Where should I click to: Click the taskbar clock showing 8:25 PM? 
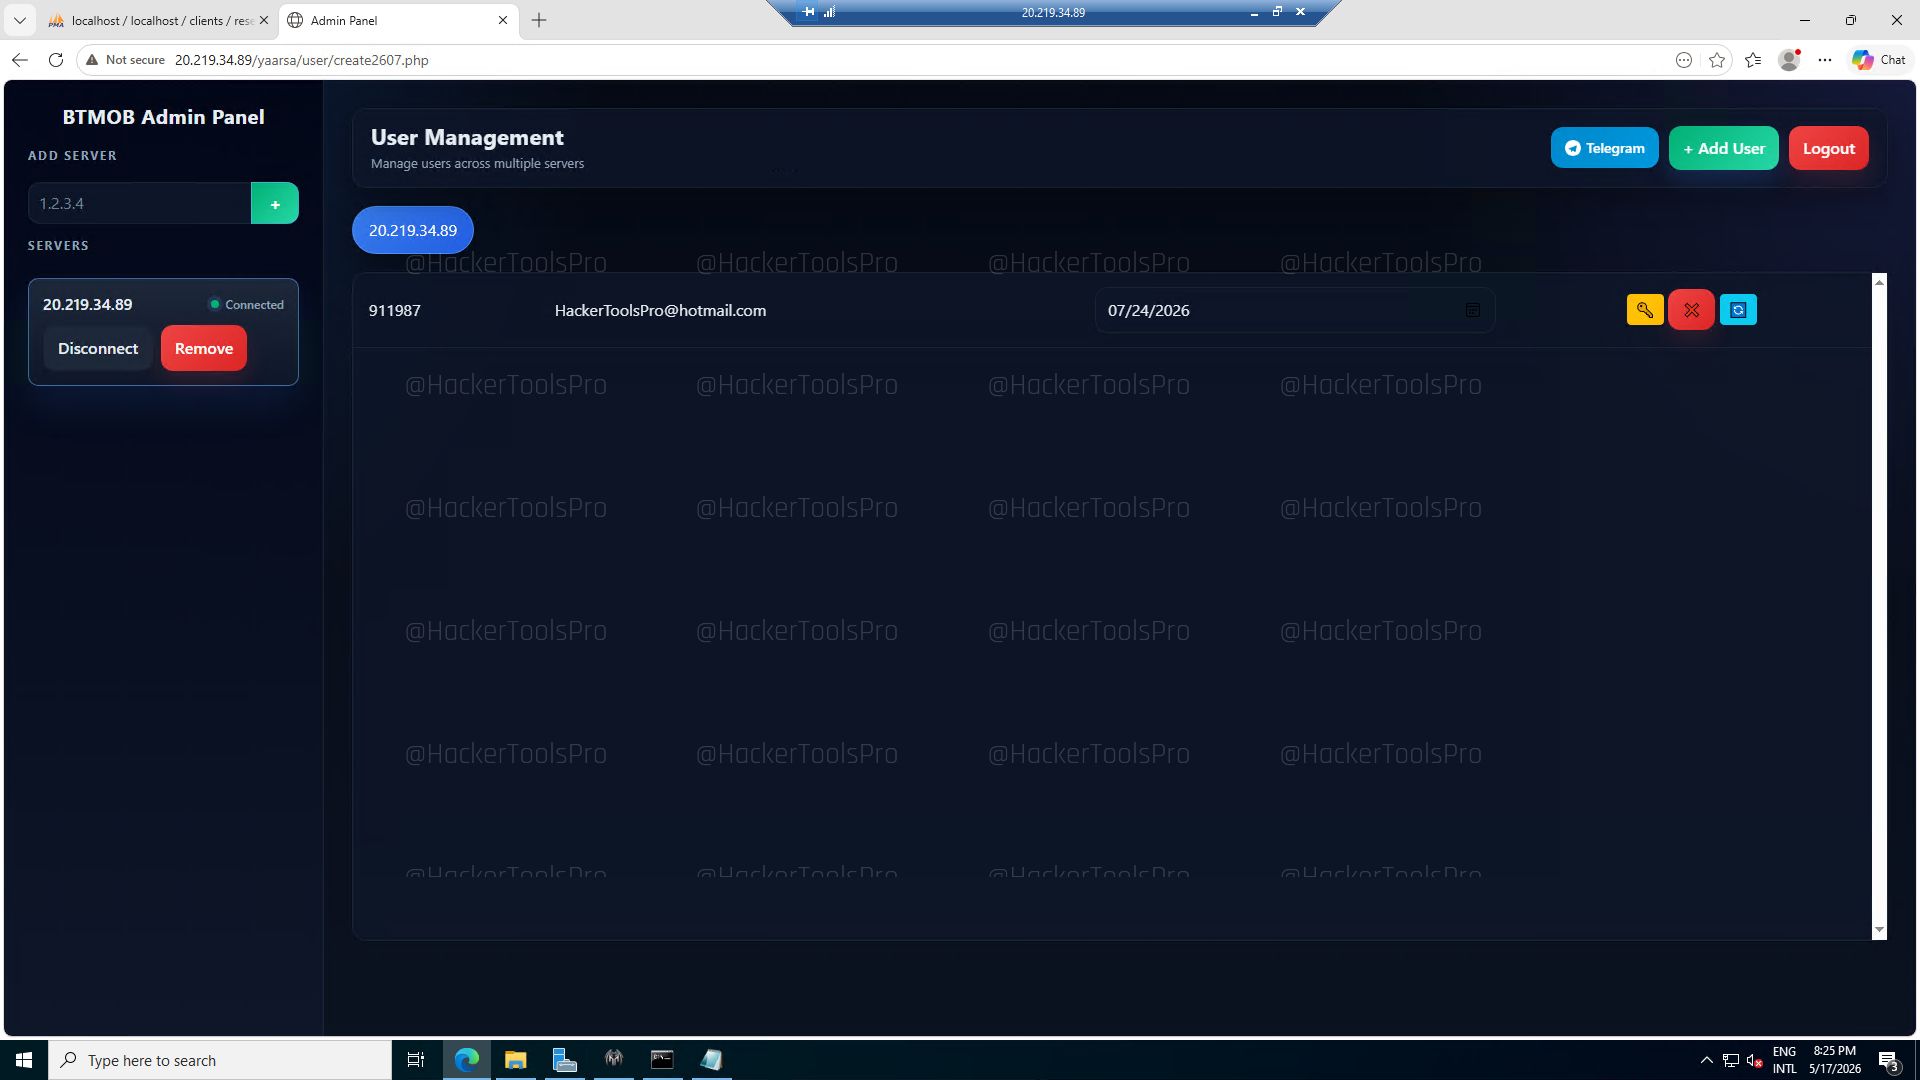point(1835,1060)
